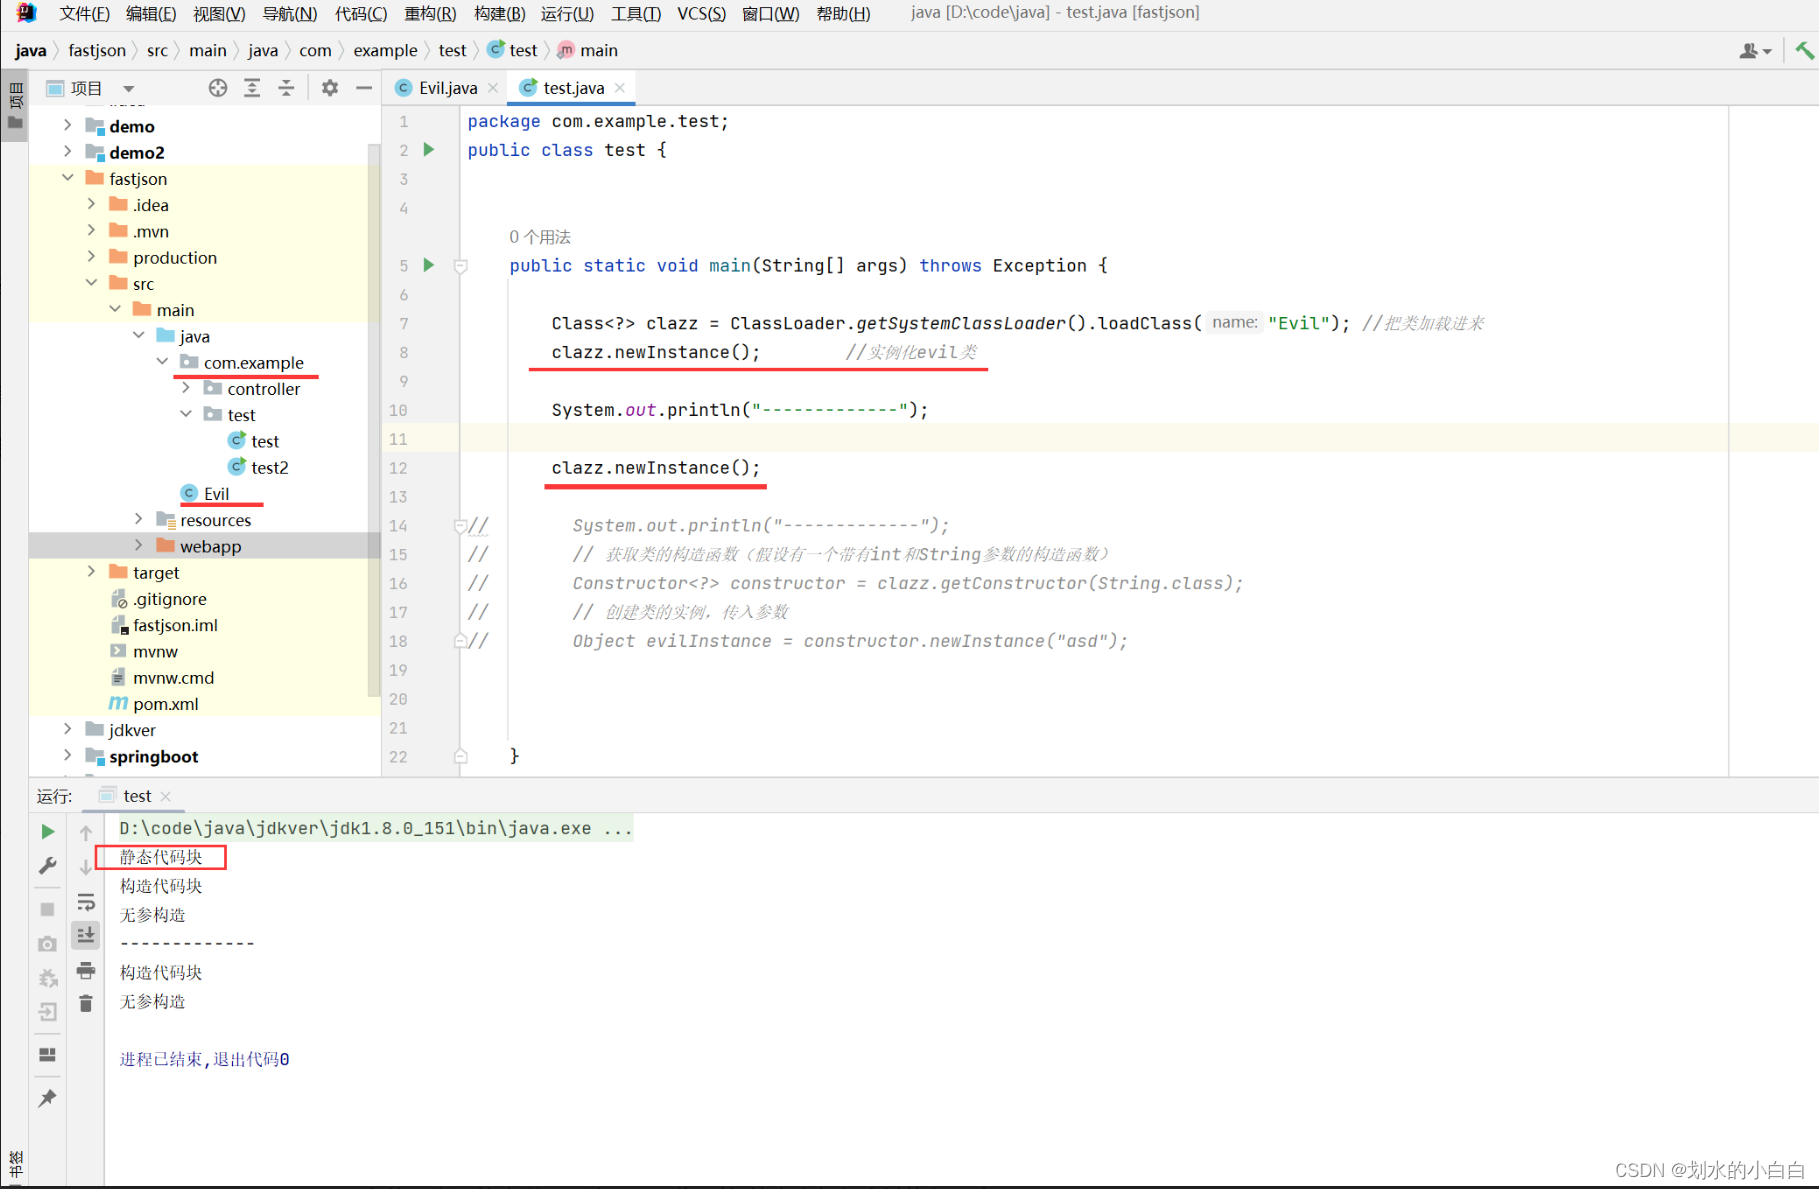Select the webapp folder
Viewport: 1819px width, 1189px height.
pyautogui.click(x=210, y=546)
